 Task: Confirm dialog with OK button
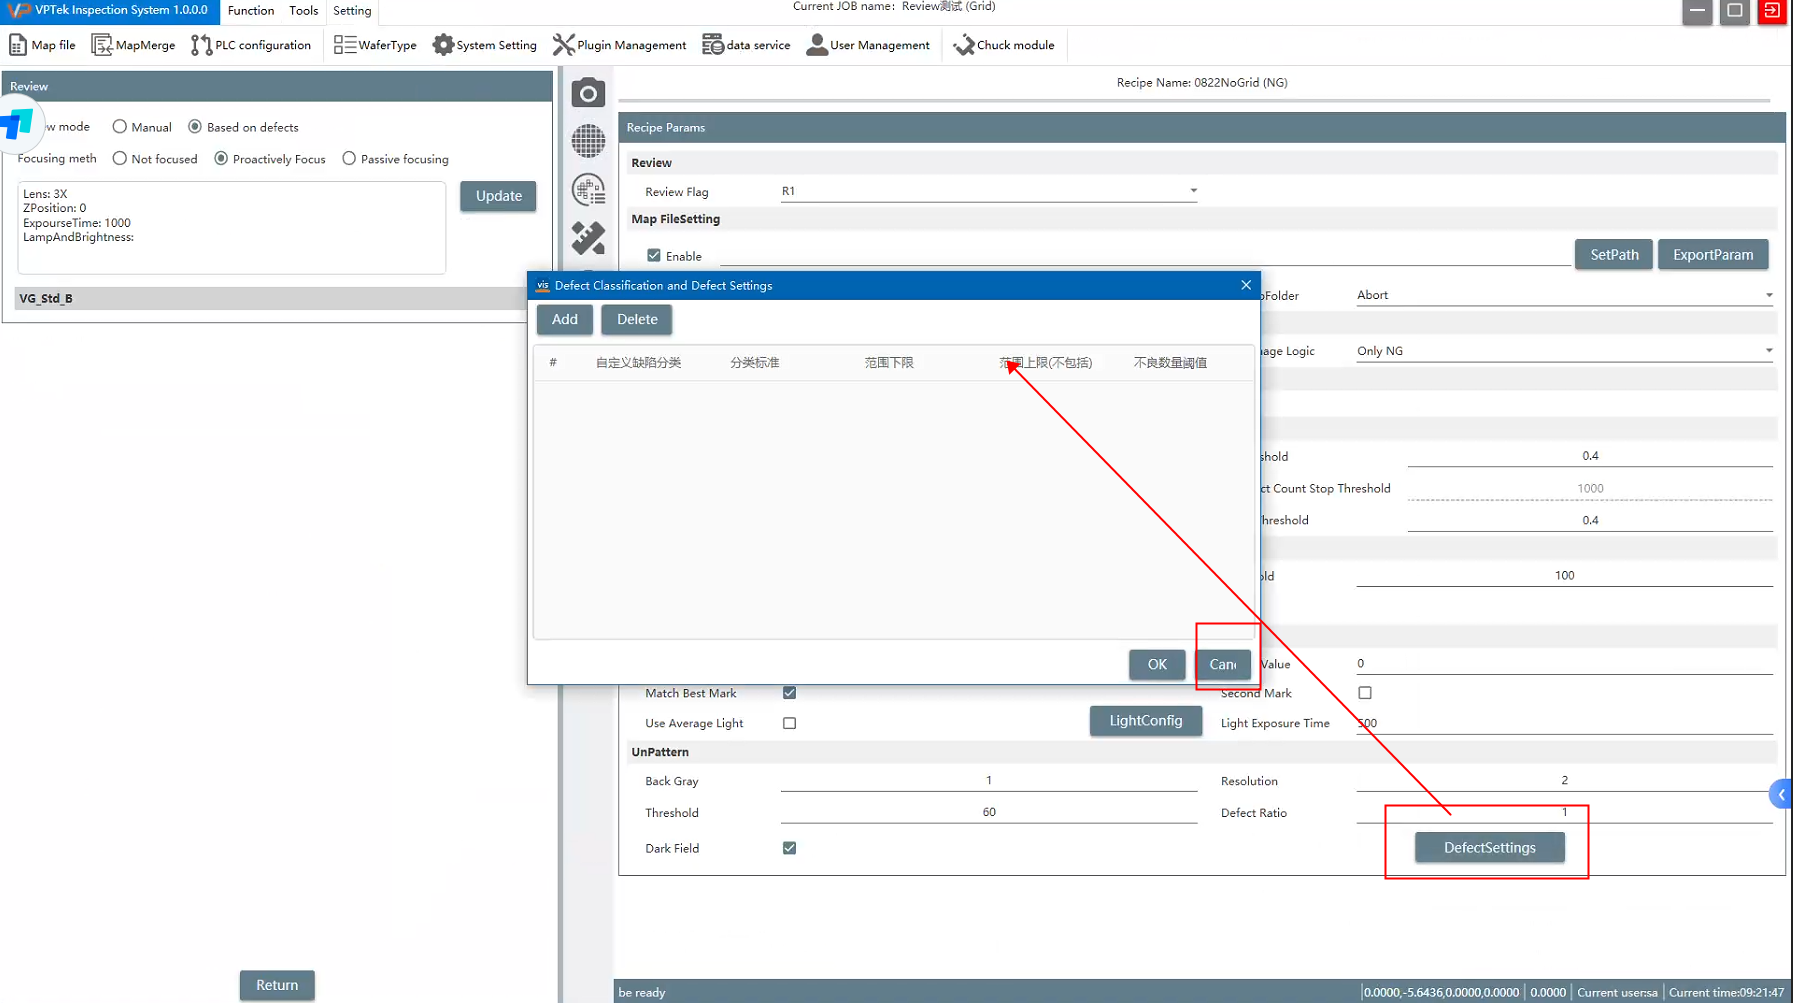tap(1157, 664)
